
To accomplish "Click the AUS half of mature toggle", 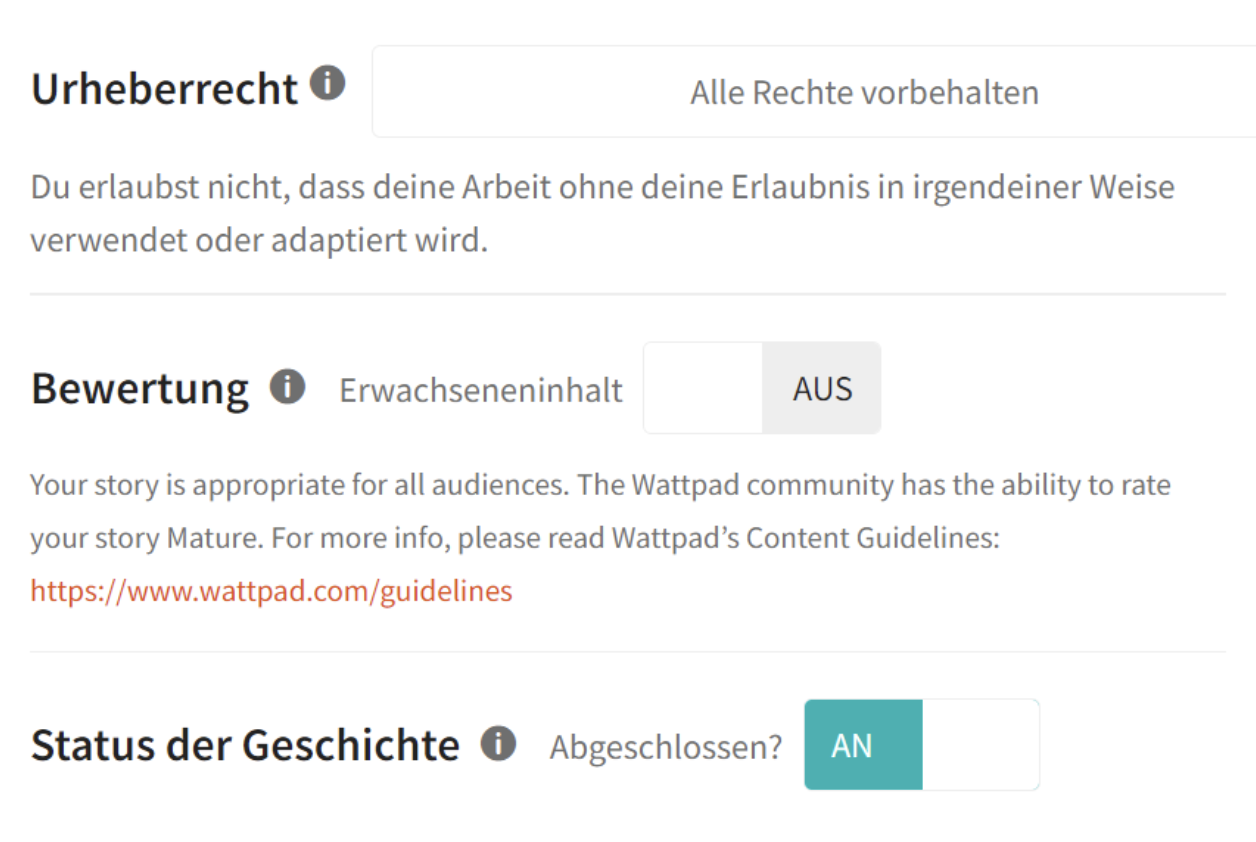I will click(x=822, y=388).
